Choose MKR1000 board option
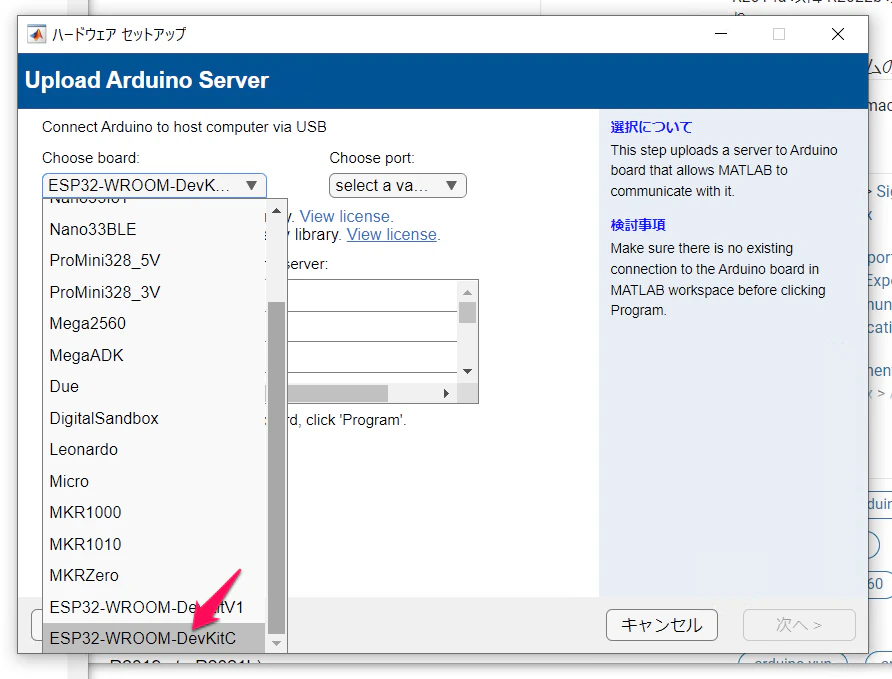 pyautogui.click(x=154, y=512)
